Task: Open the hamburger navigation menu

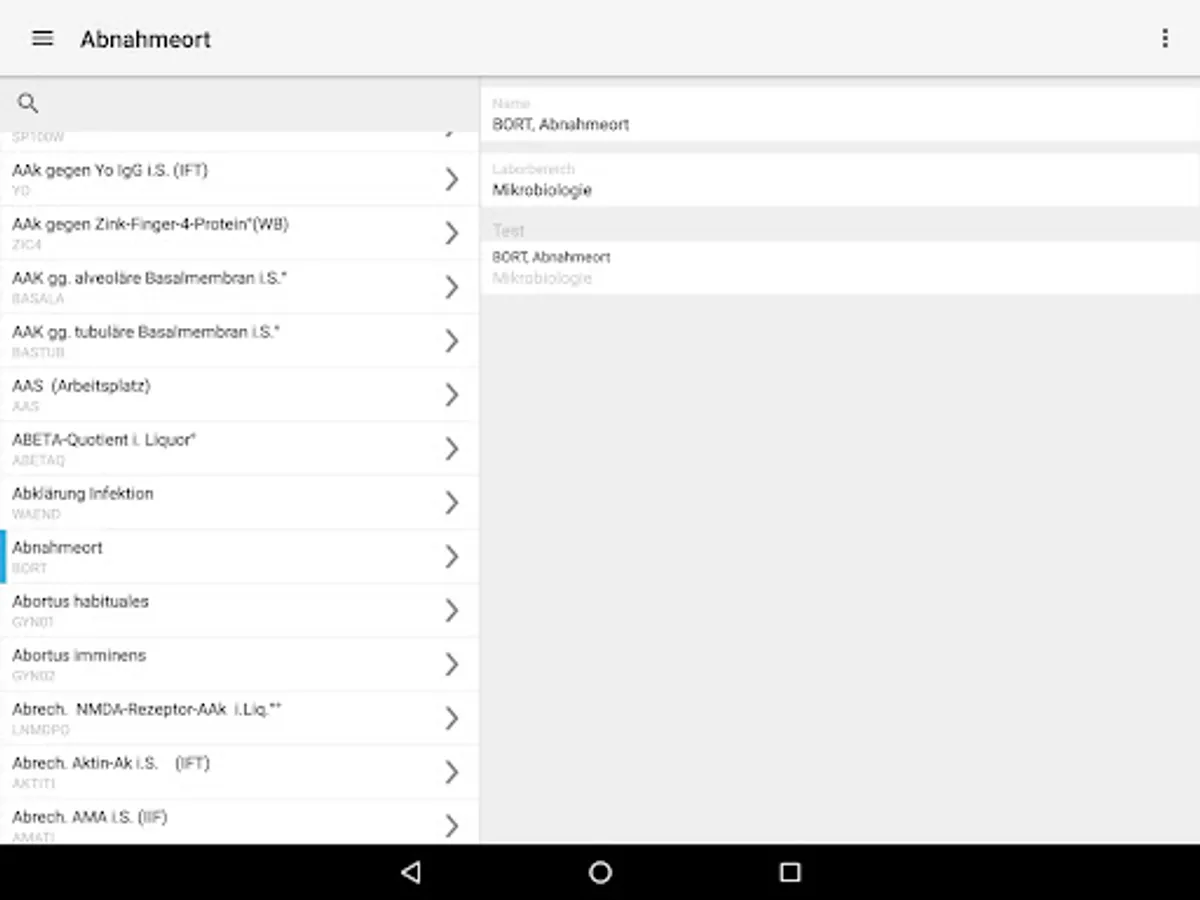Action: (42, 39)
